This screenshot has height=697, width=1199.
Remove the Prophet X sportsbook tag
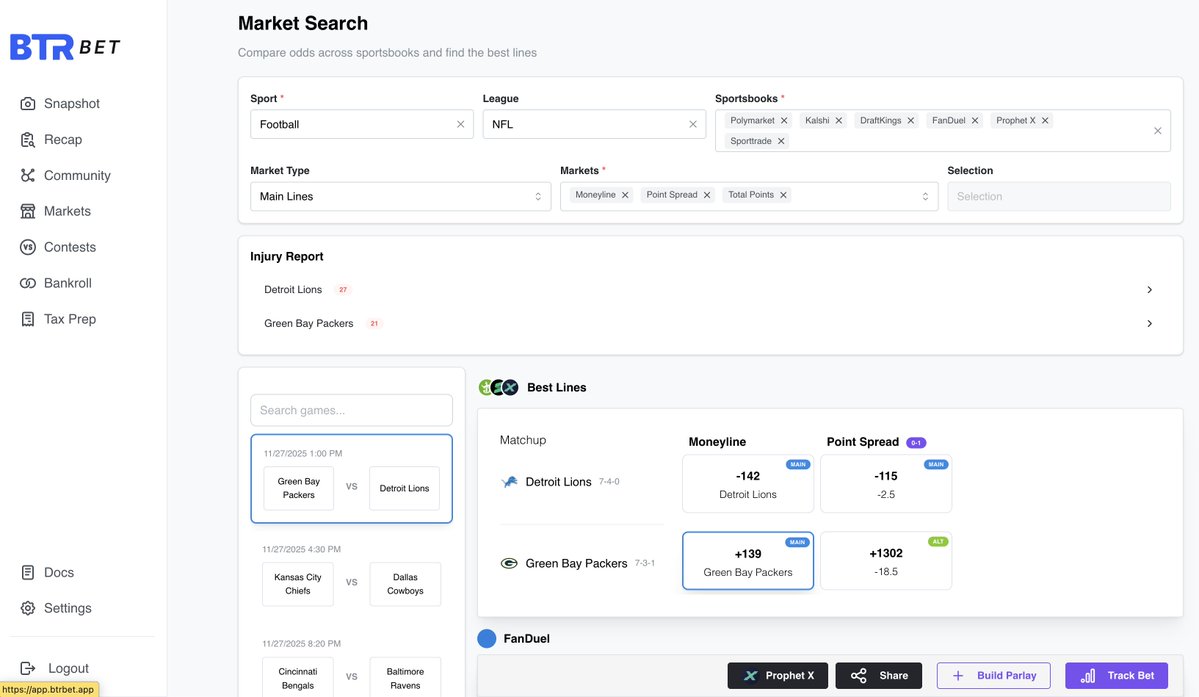(x=1045, y=121)
